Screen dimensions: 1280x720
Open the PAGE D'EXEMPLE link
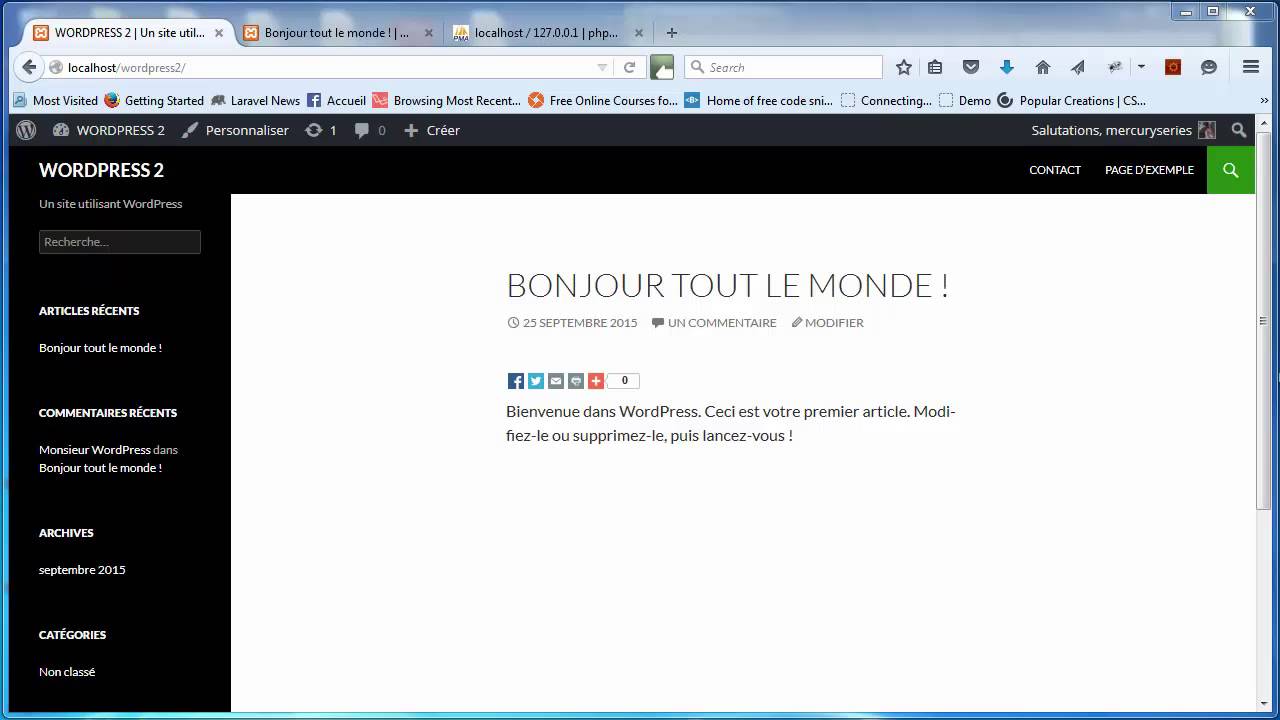pos(1149,170)
